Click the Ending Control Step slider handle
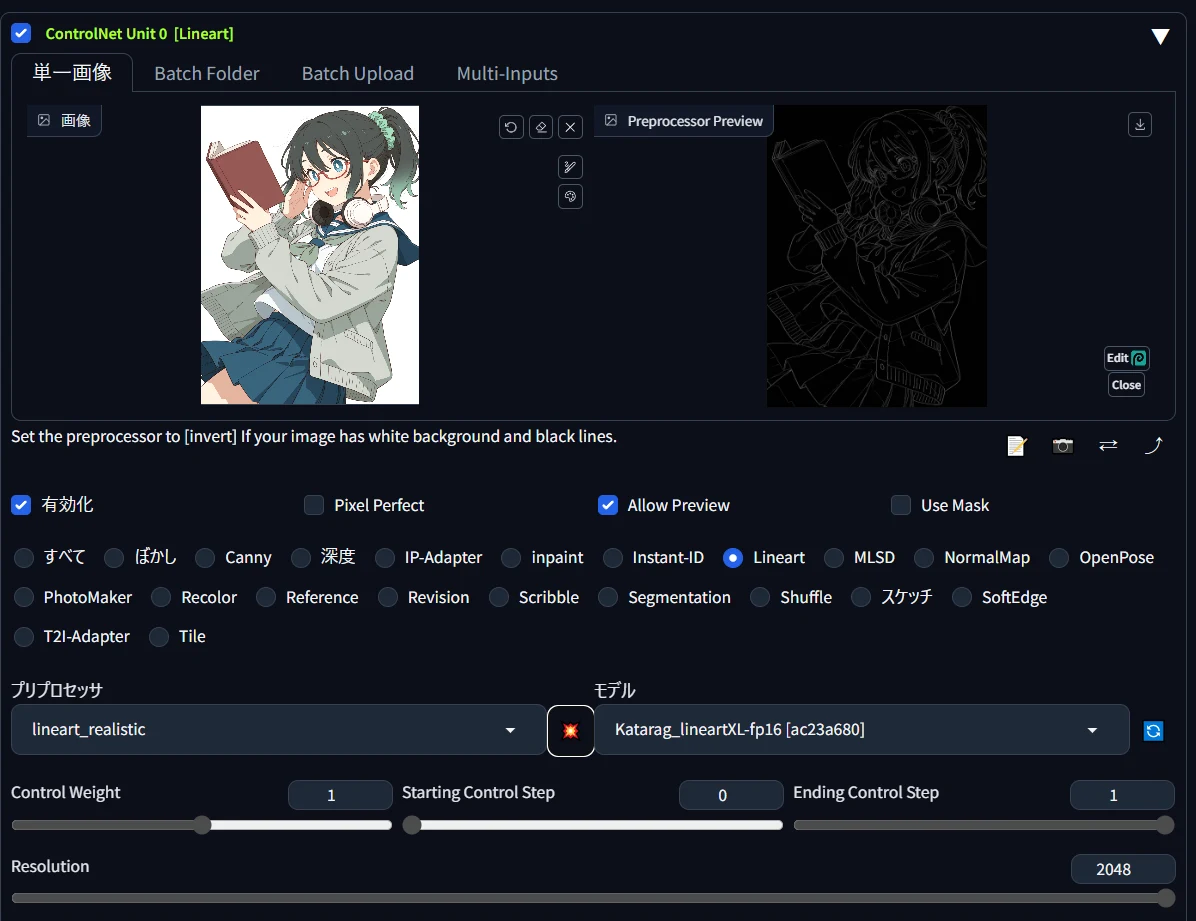1196x921 pixels. coord(1165,826)
